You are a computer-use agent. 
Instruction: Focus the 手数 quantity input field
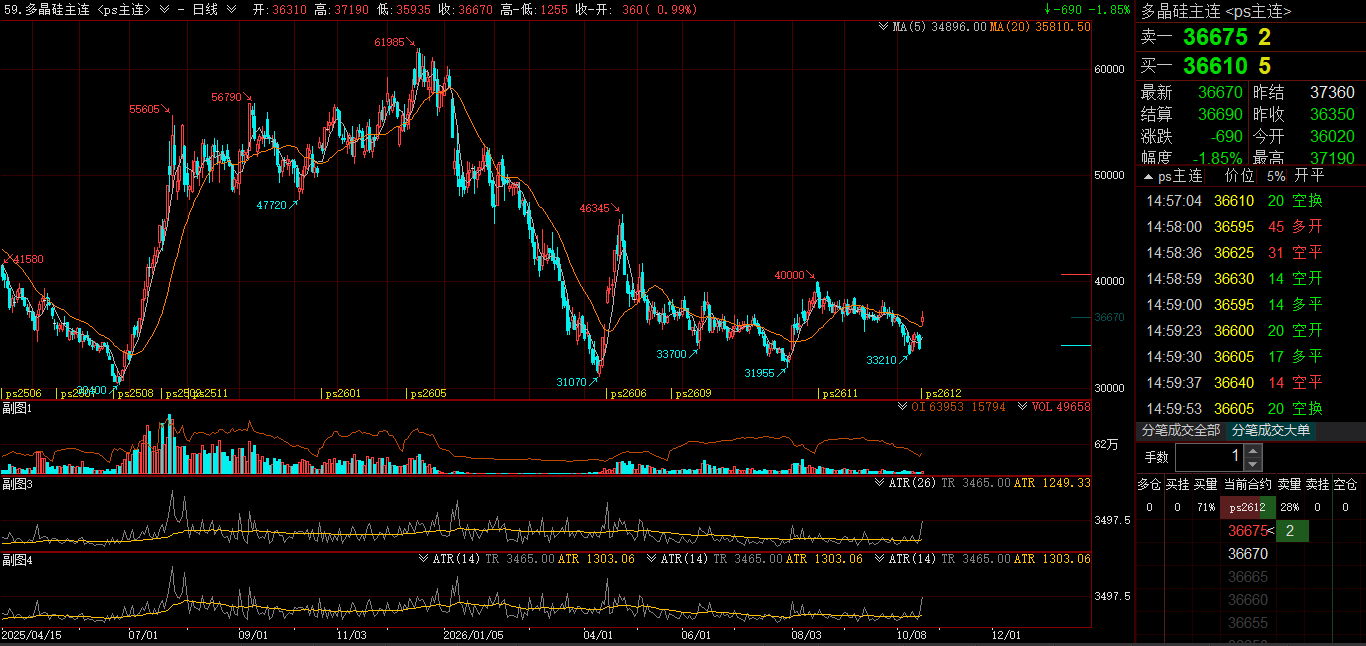coord(1209,457)
